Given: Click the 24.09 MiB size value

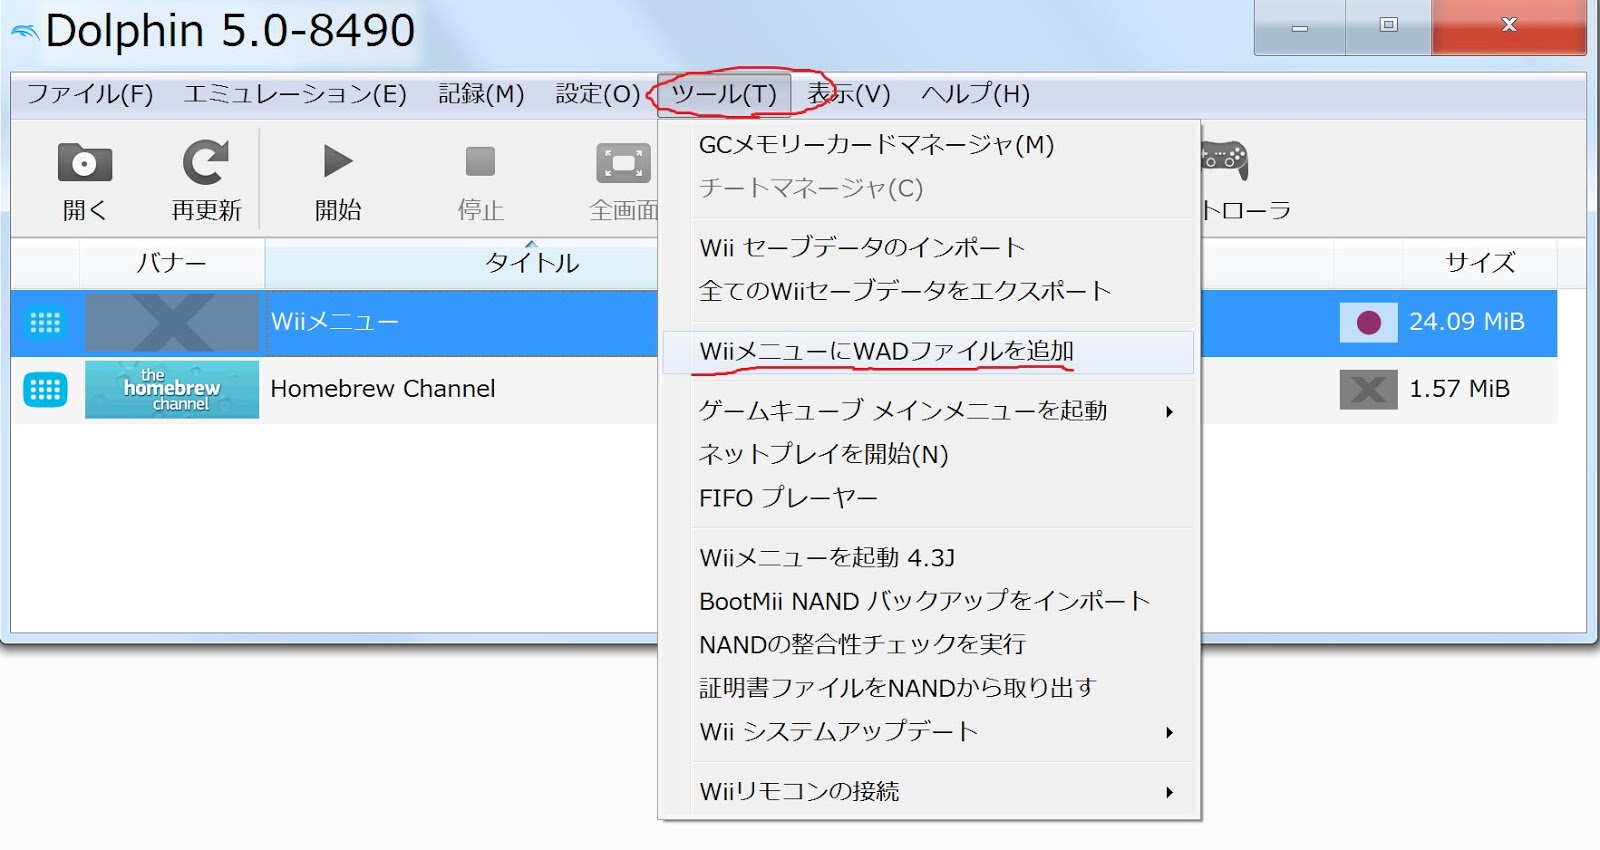Looking at the screenshot, I should point(1467,322).
